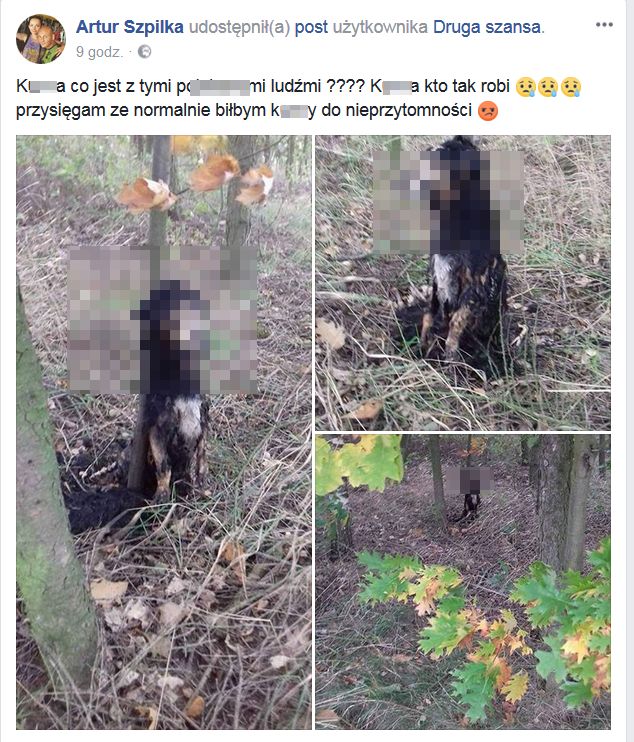
Task: Visit the Druga szansa page link
Action: (x=487, y=27)
